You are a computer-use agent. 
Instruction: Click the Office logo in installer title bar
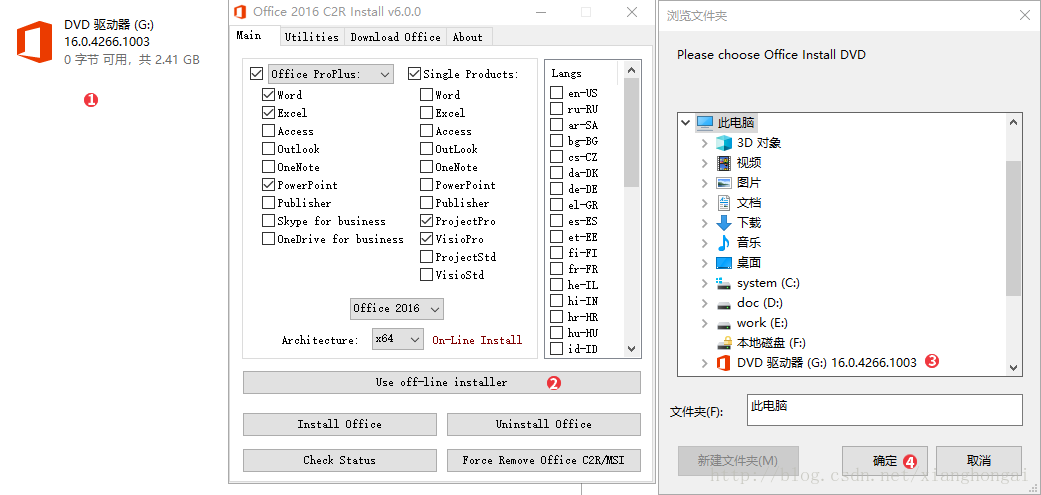coord(240,12)
